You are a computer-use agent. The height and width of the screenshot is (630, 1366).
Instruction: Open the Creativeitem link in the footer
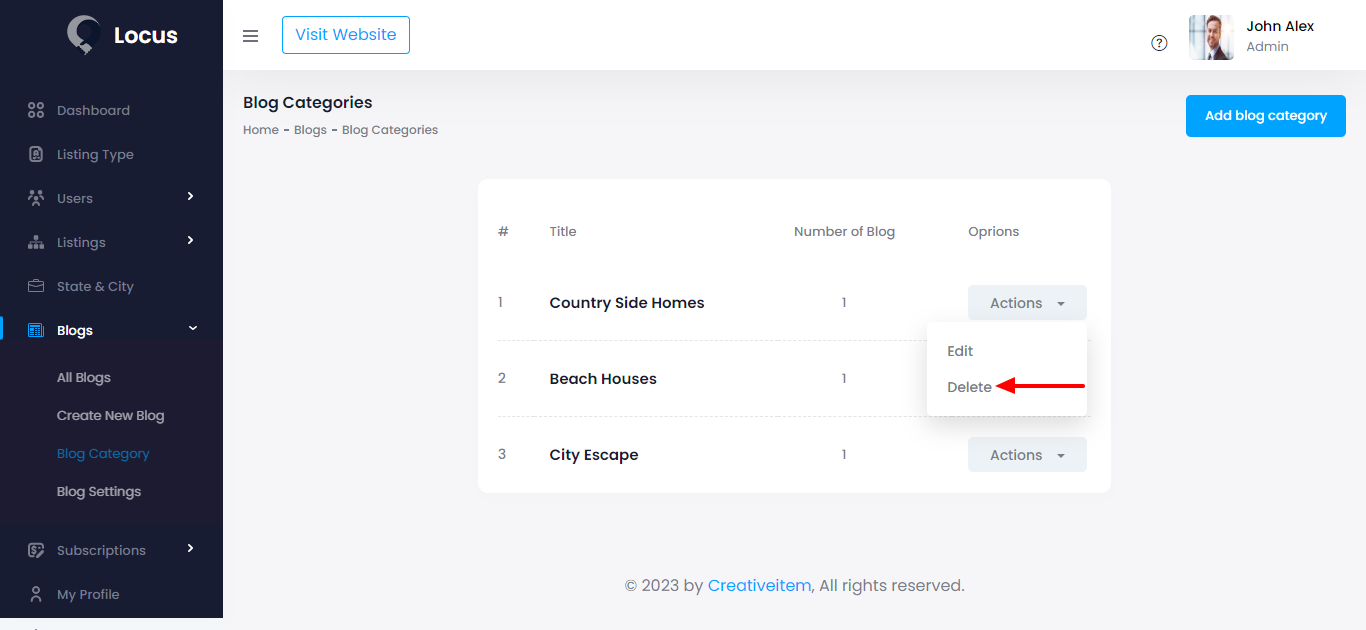click(759, 585)
